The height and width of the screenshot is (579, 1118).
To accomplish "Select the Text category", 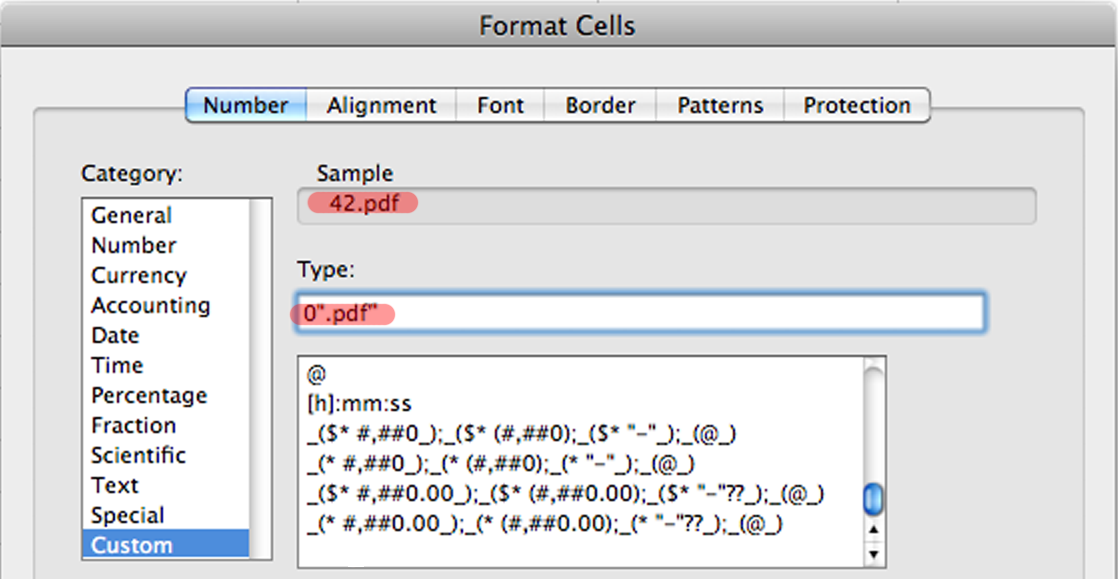I will tap(115, 485).
